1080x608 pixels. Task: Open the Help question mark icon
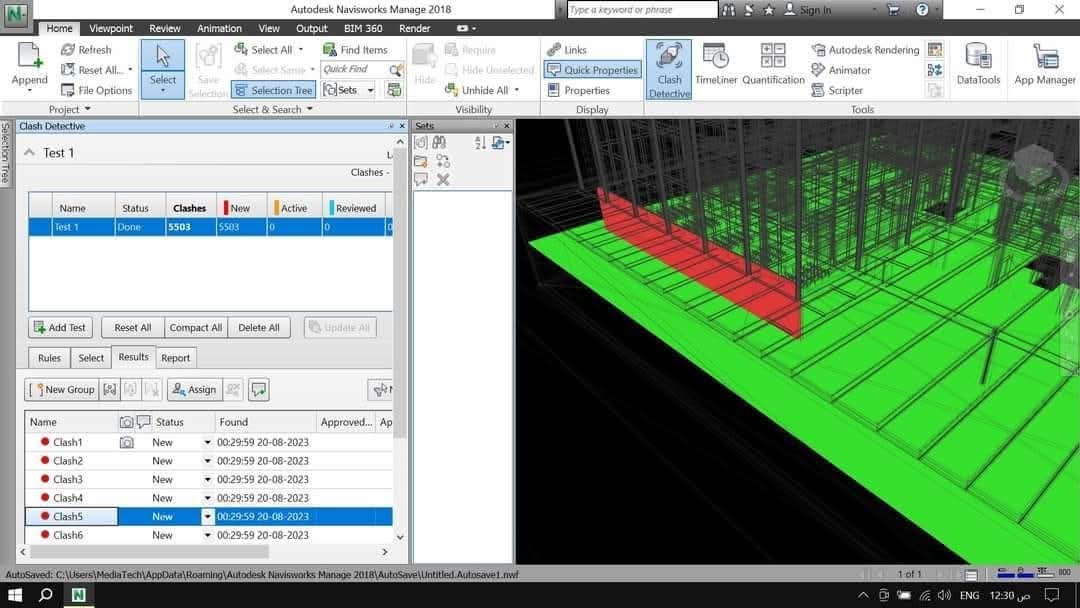[922, 10]
